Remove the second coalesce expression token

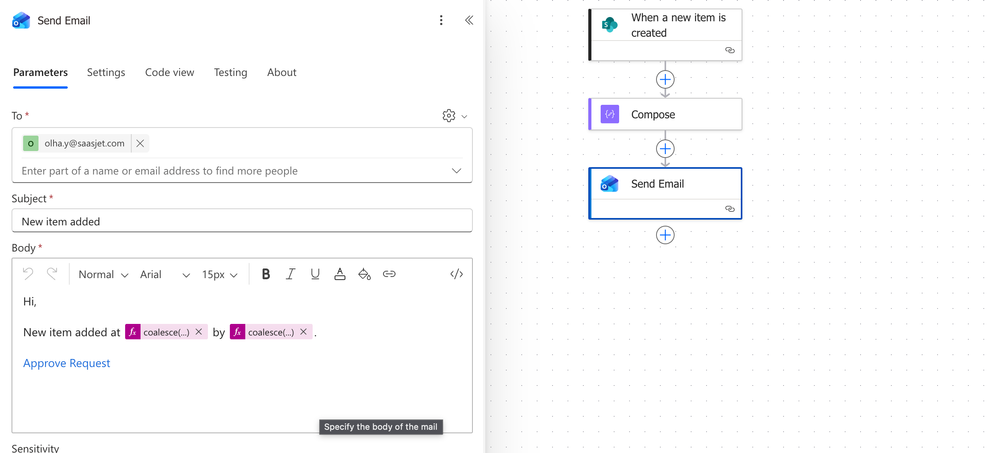(304, 332)
